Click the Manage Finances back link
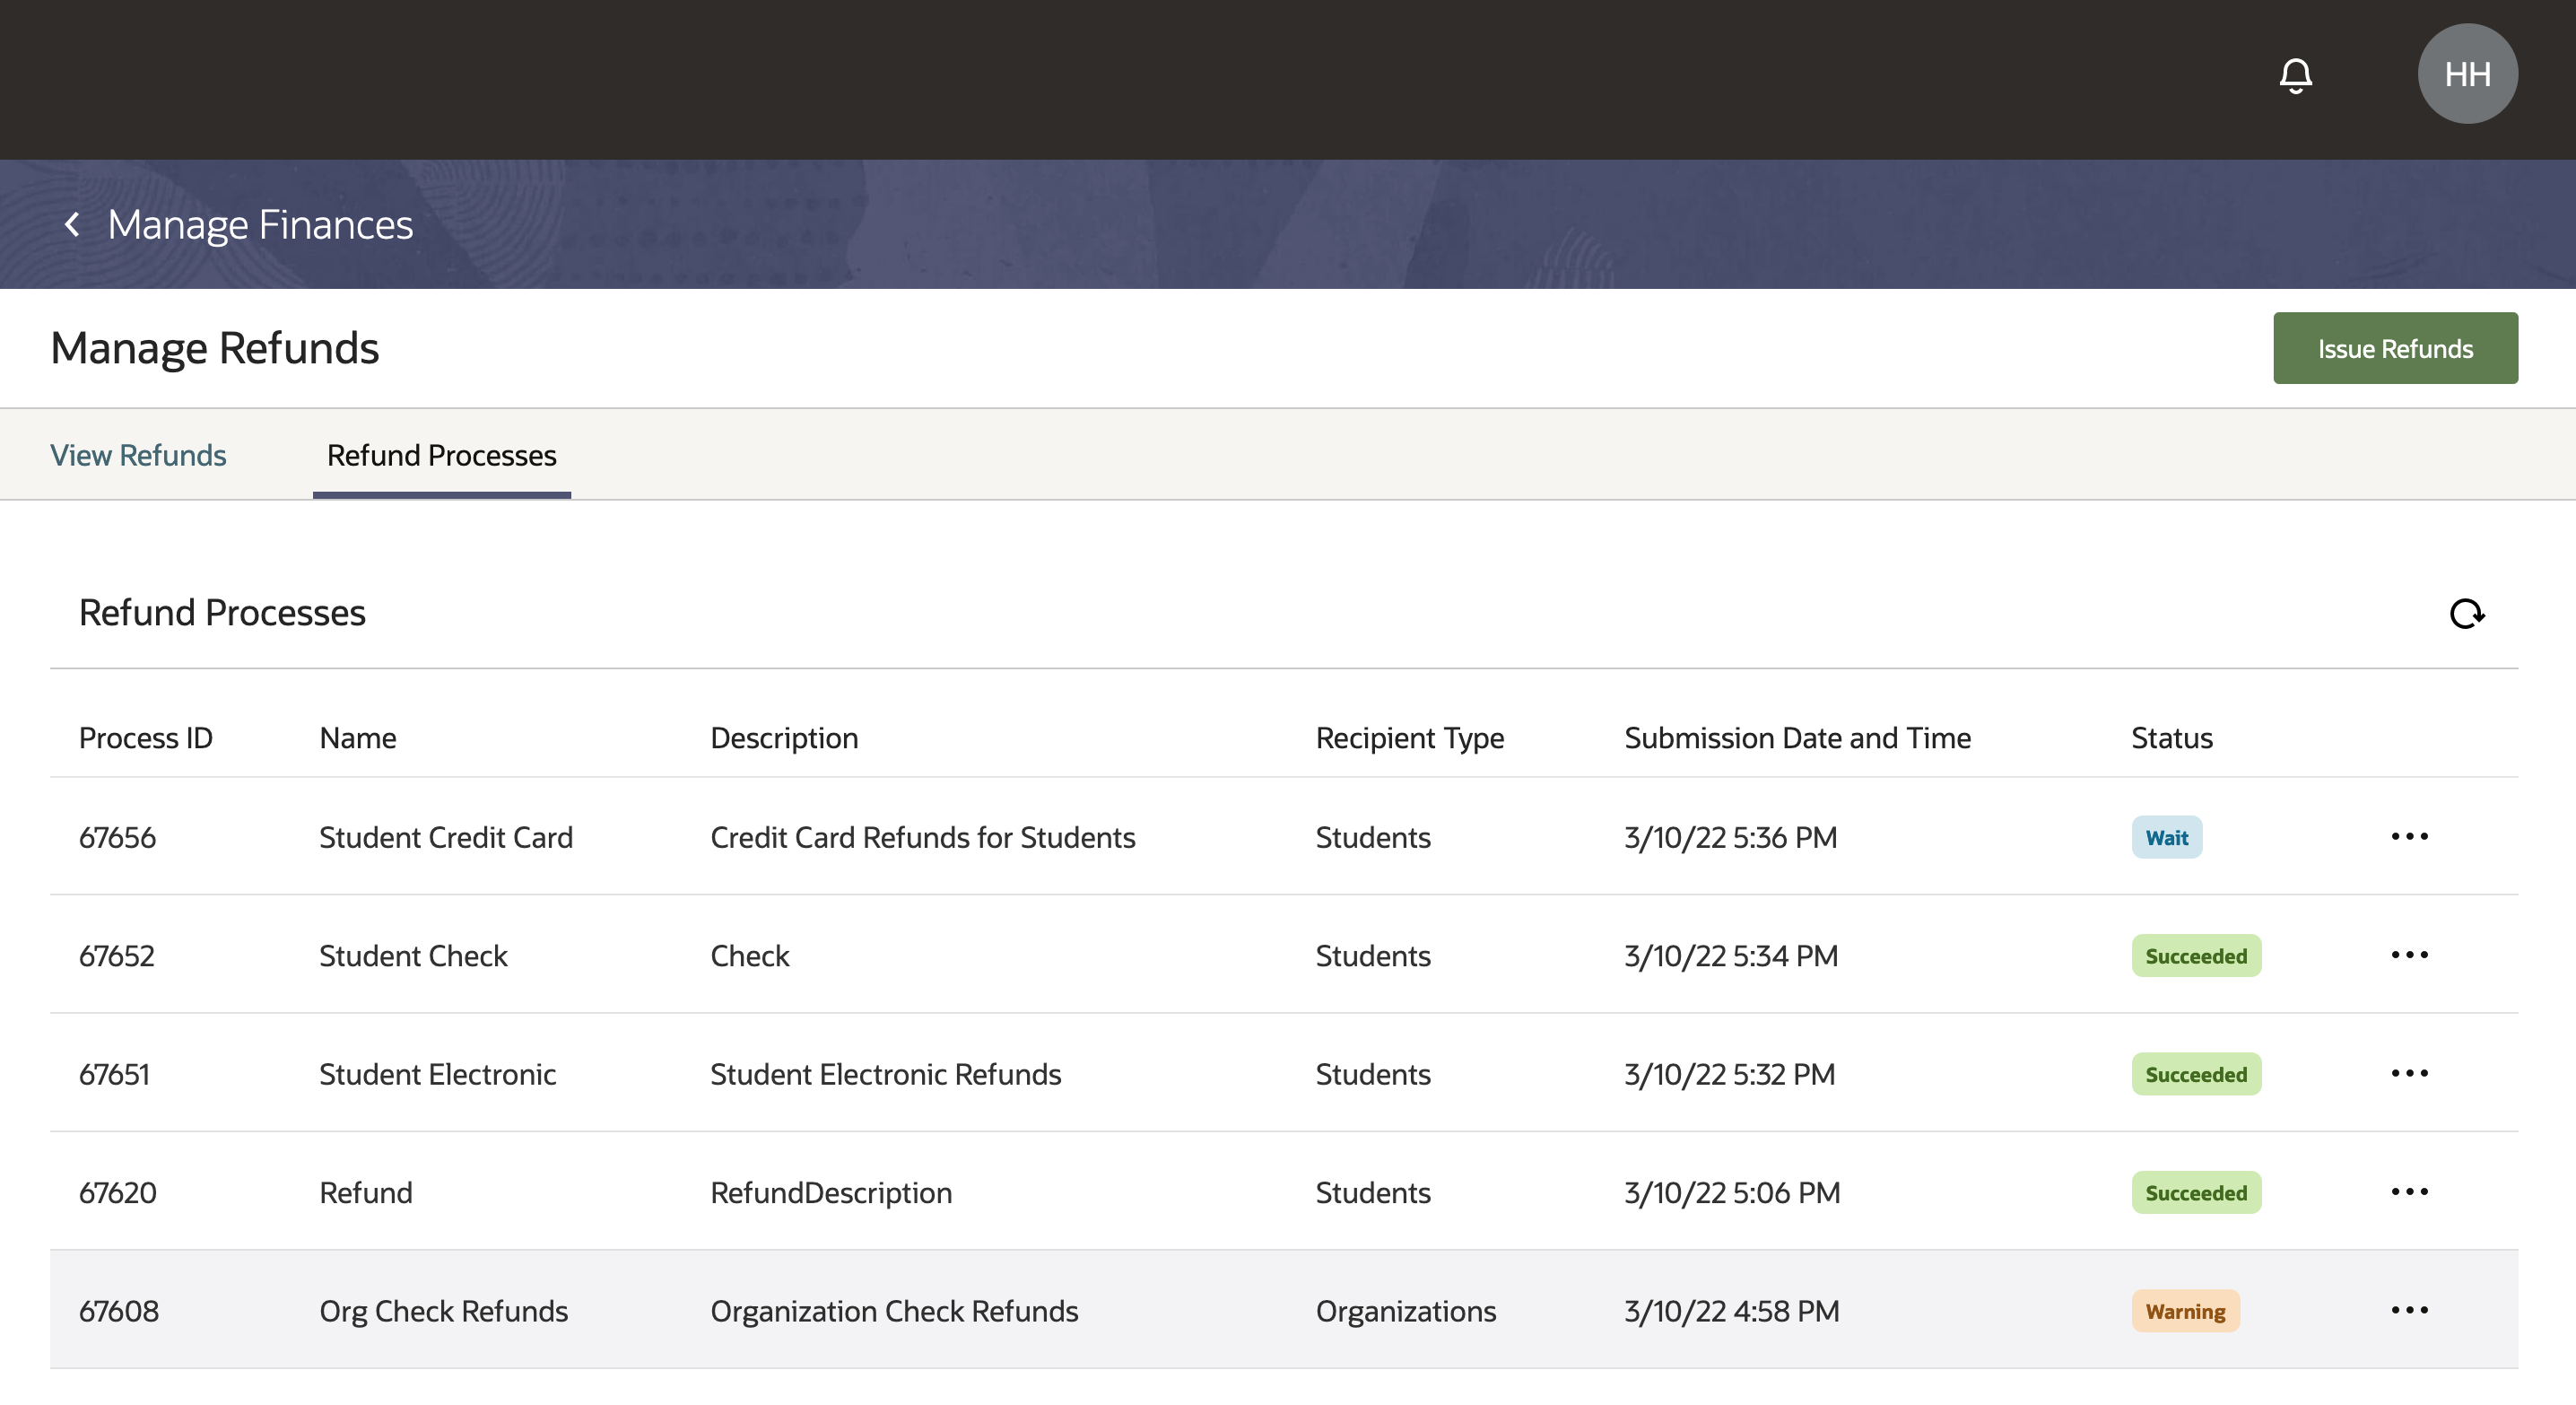Screen dimensions: 2576x1405 (x=260, y=224)
